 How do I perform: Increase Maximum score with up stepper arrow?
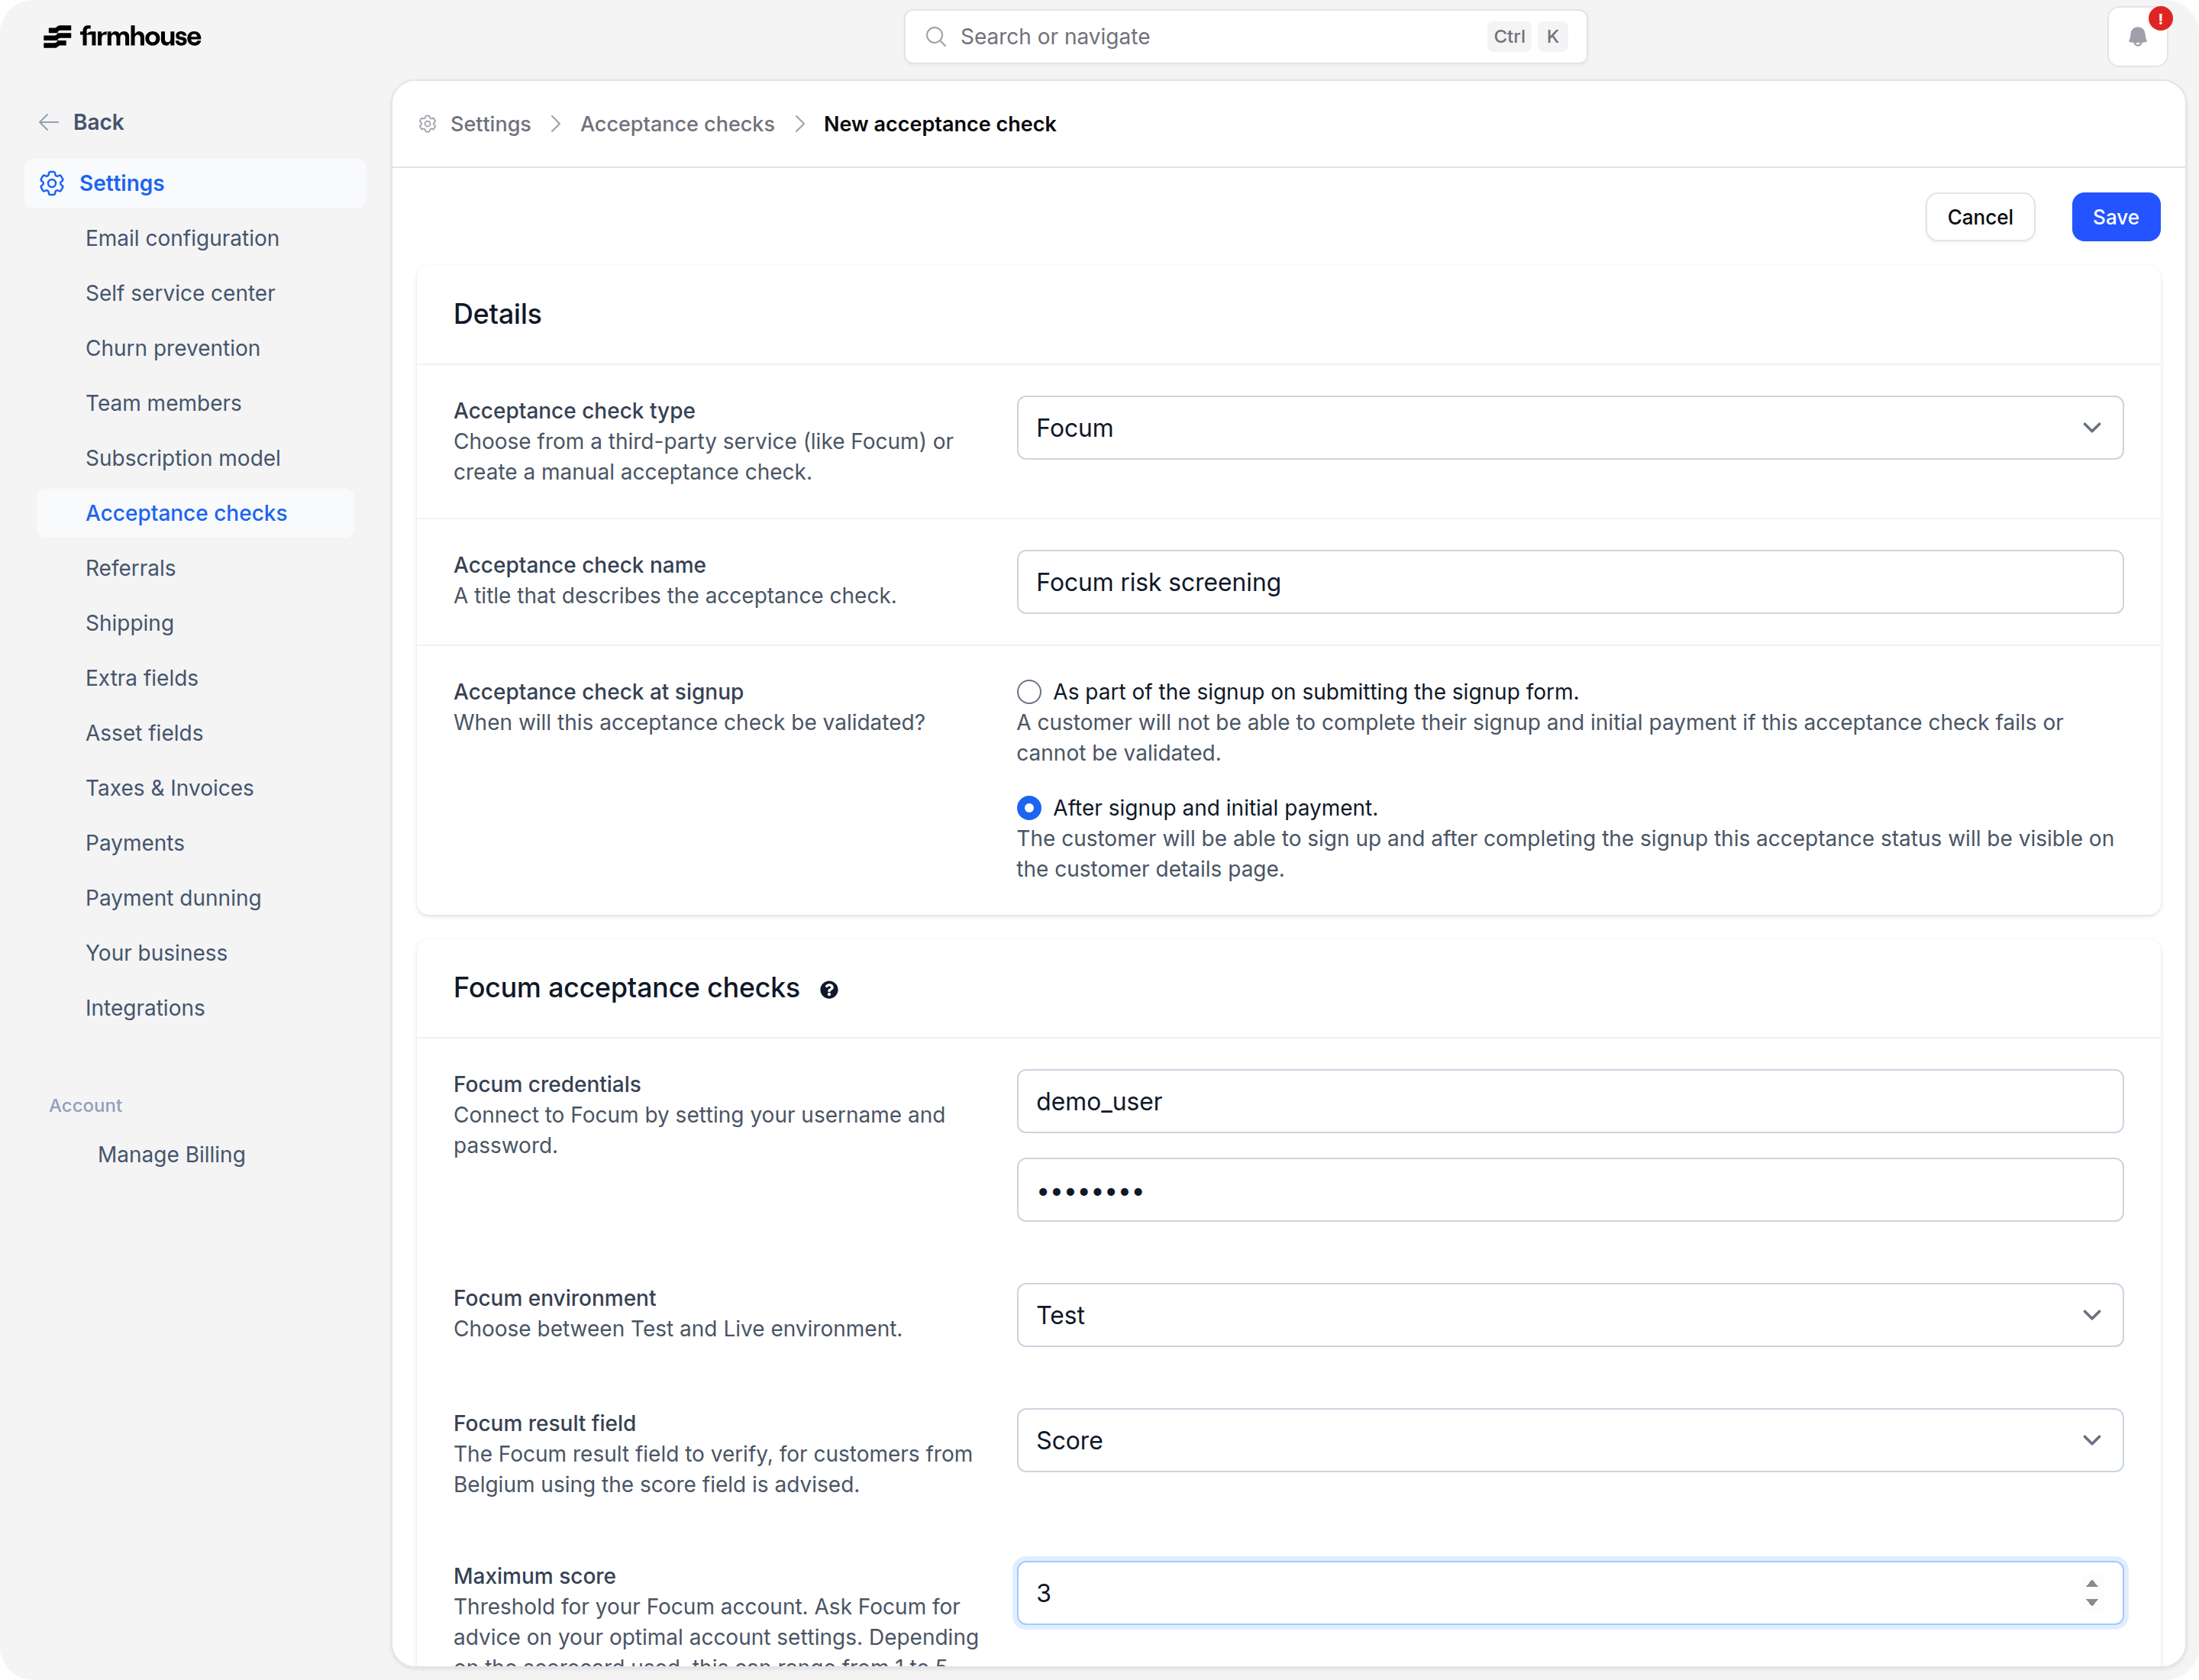coord(2092,1584)
